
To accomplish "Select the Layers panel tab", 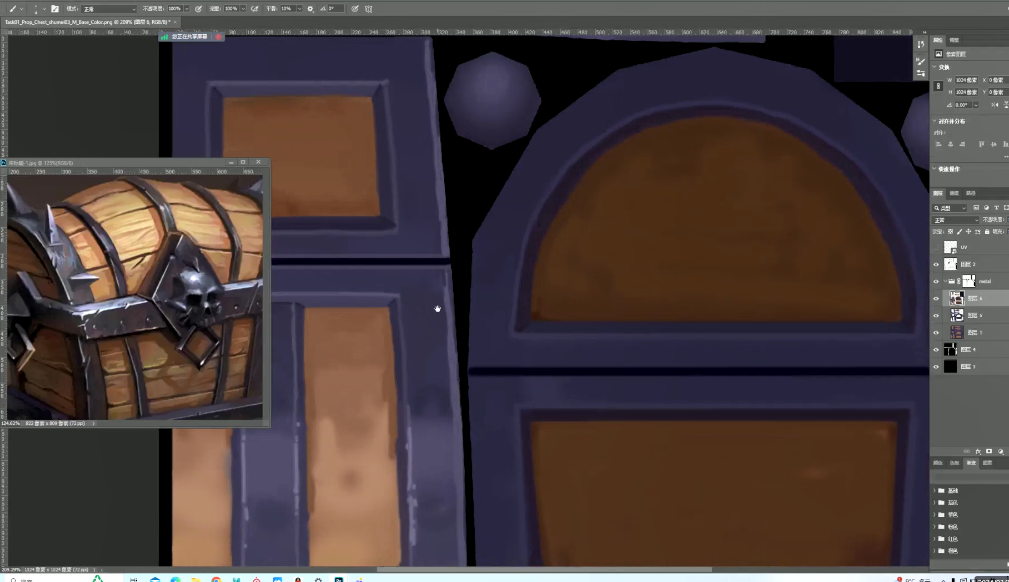I will [938, 193].
